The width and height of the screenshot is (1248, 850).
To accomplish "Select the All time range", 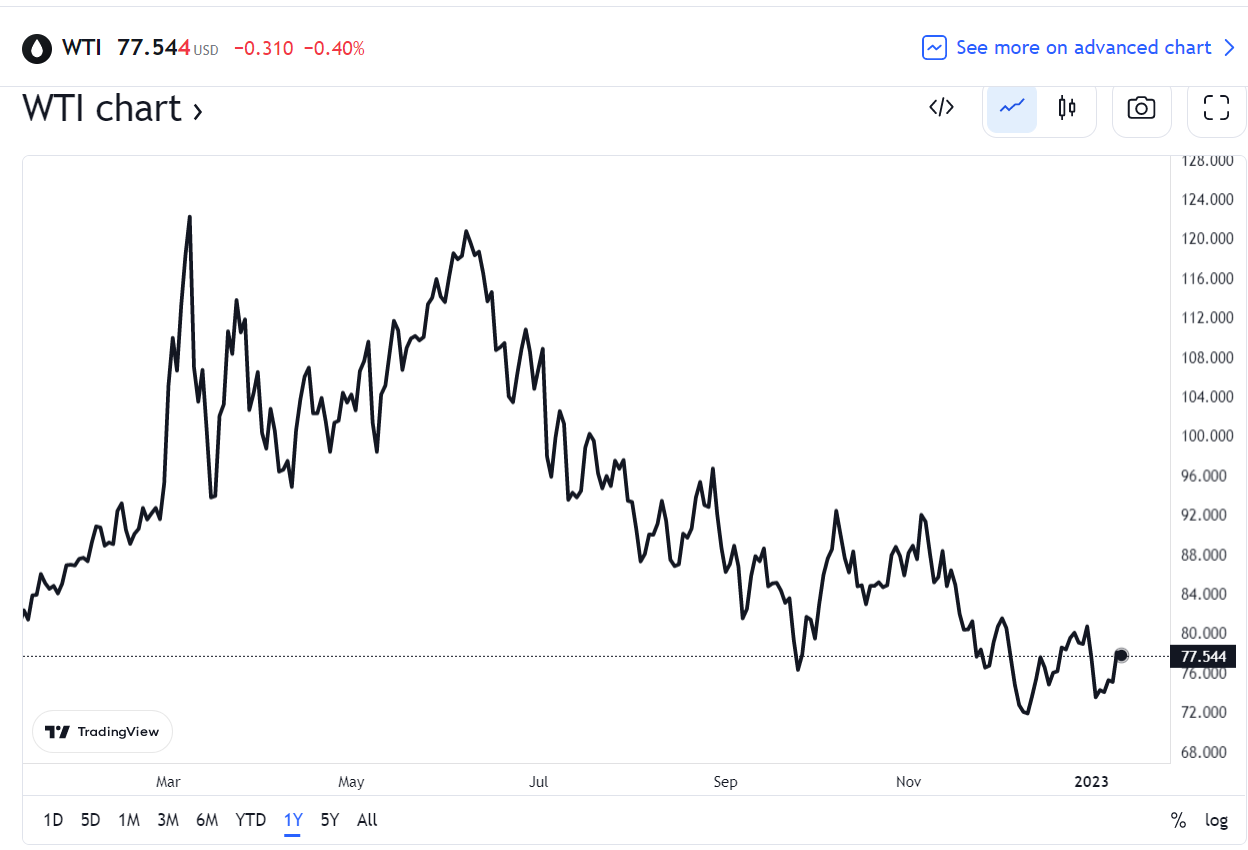I will (x=367, y=820).
